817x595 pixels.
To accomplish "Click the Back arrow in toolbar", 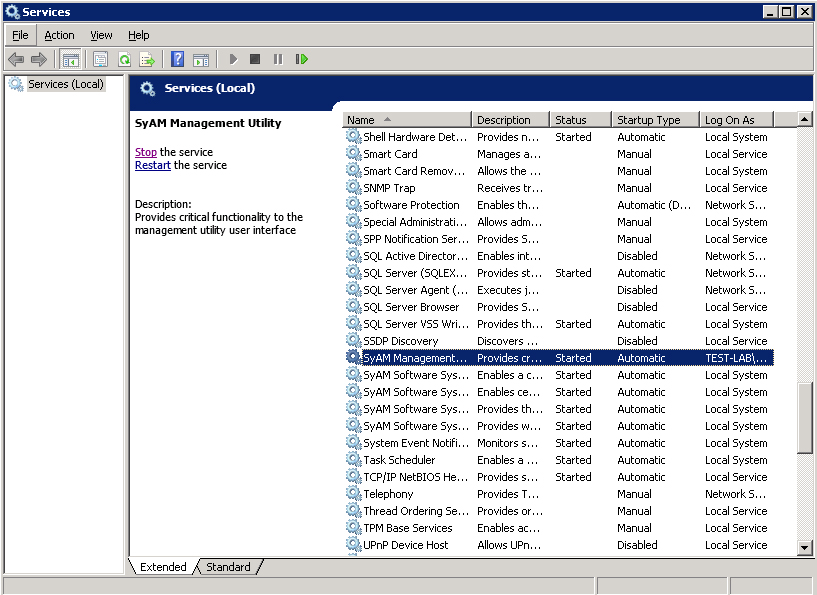I will coord(16,60).
